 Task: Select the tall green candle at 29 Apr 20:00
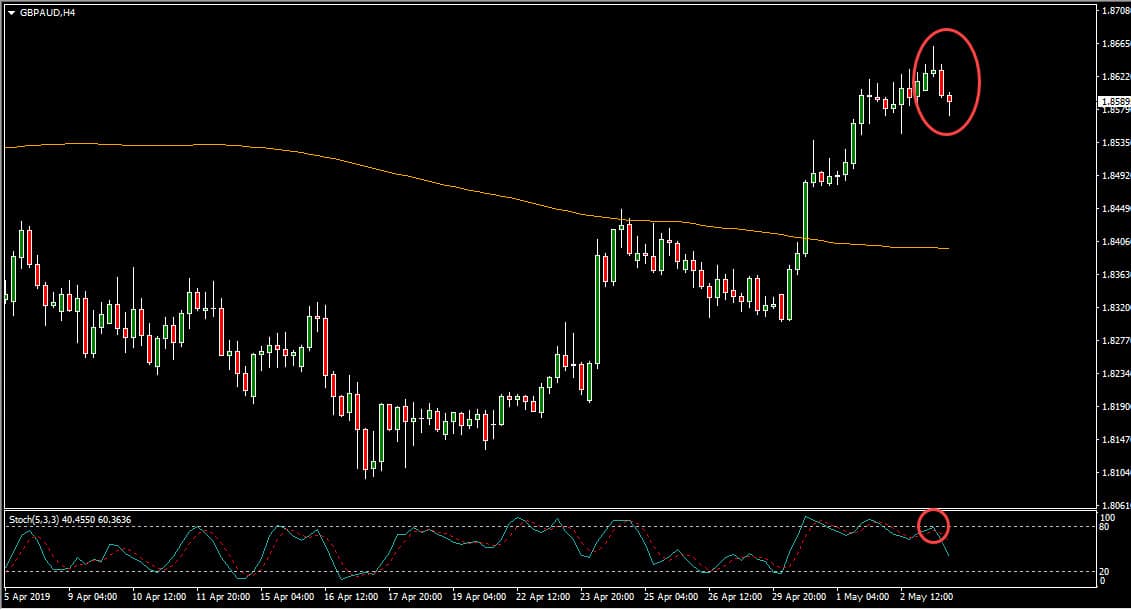(x=805, y=215)
